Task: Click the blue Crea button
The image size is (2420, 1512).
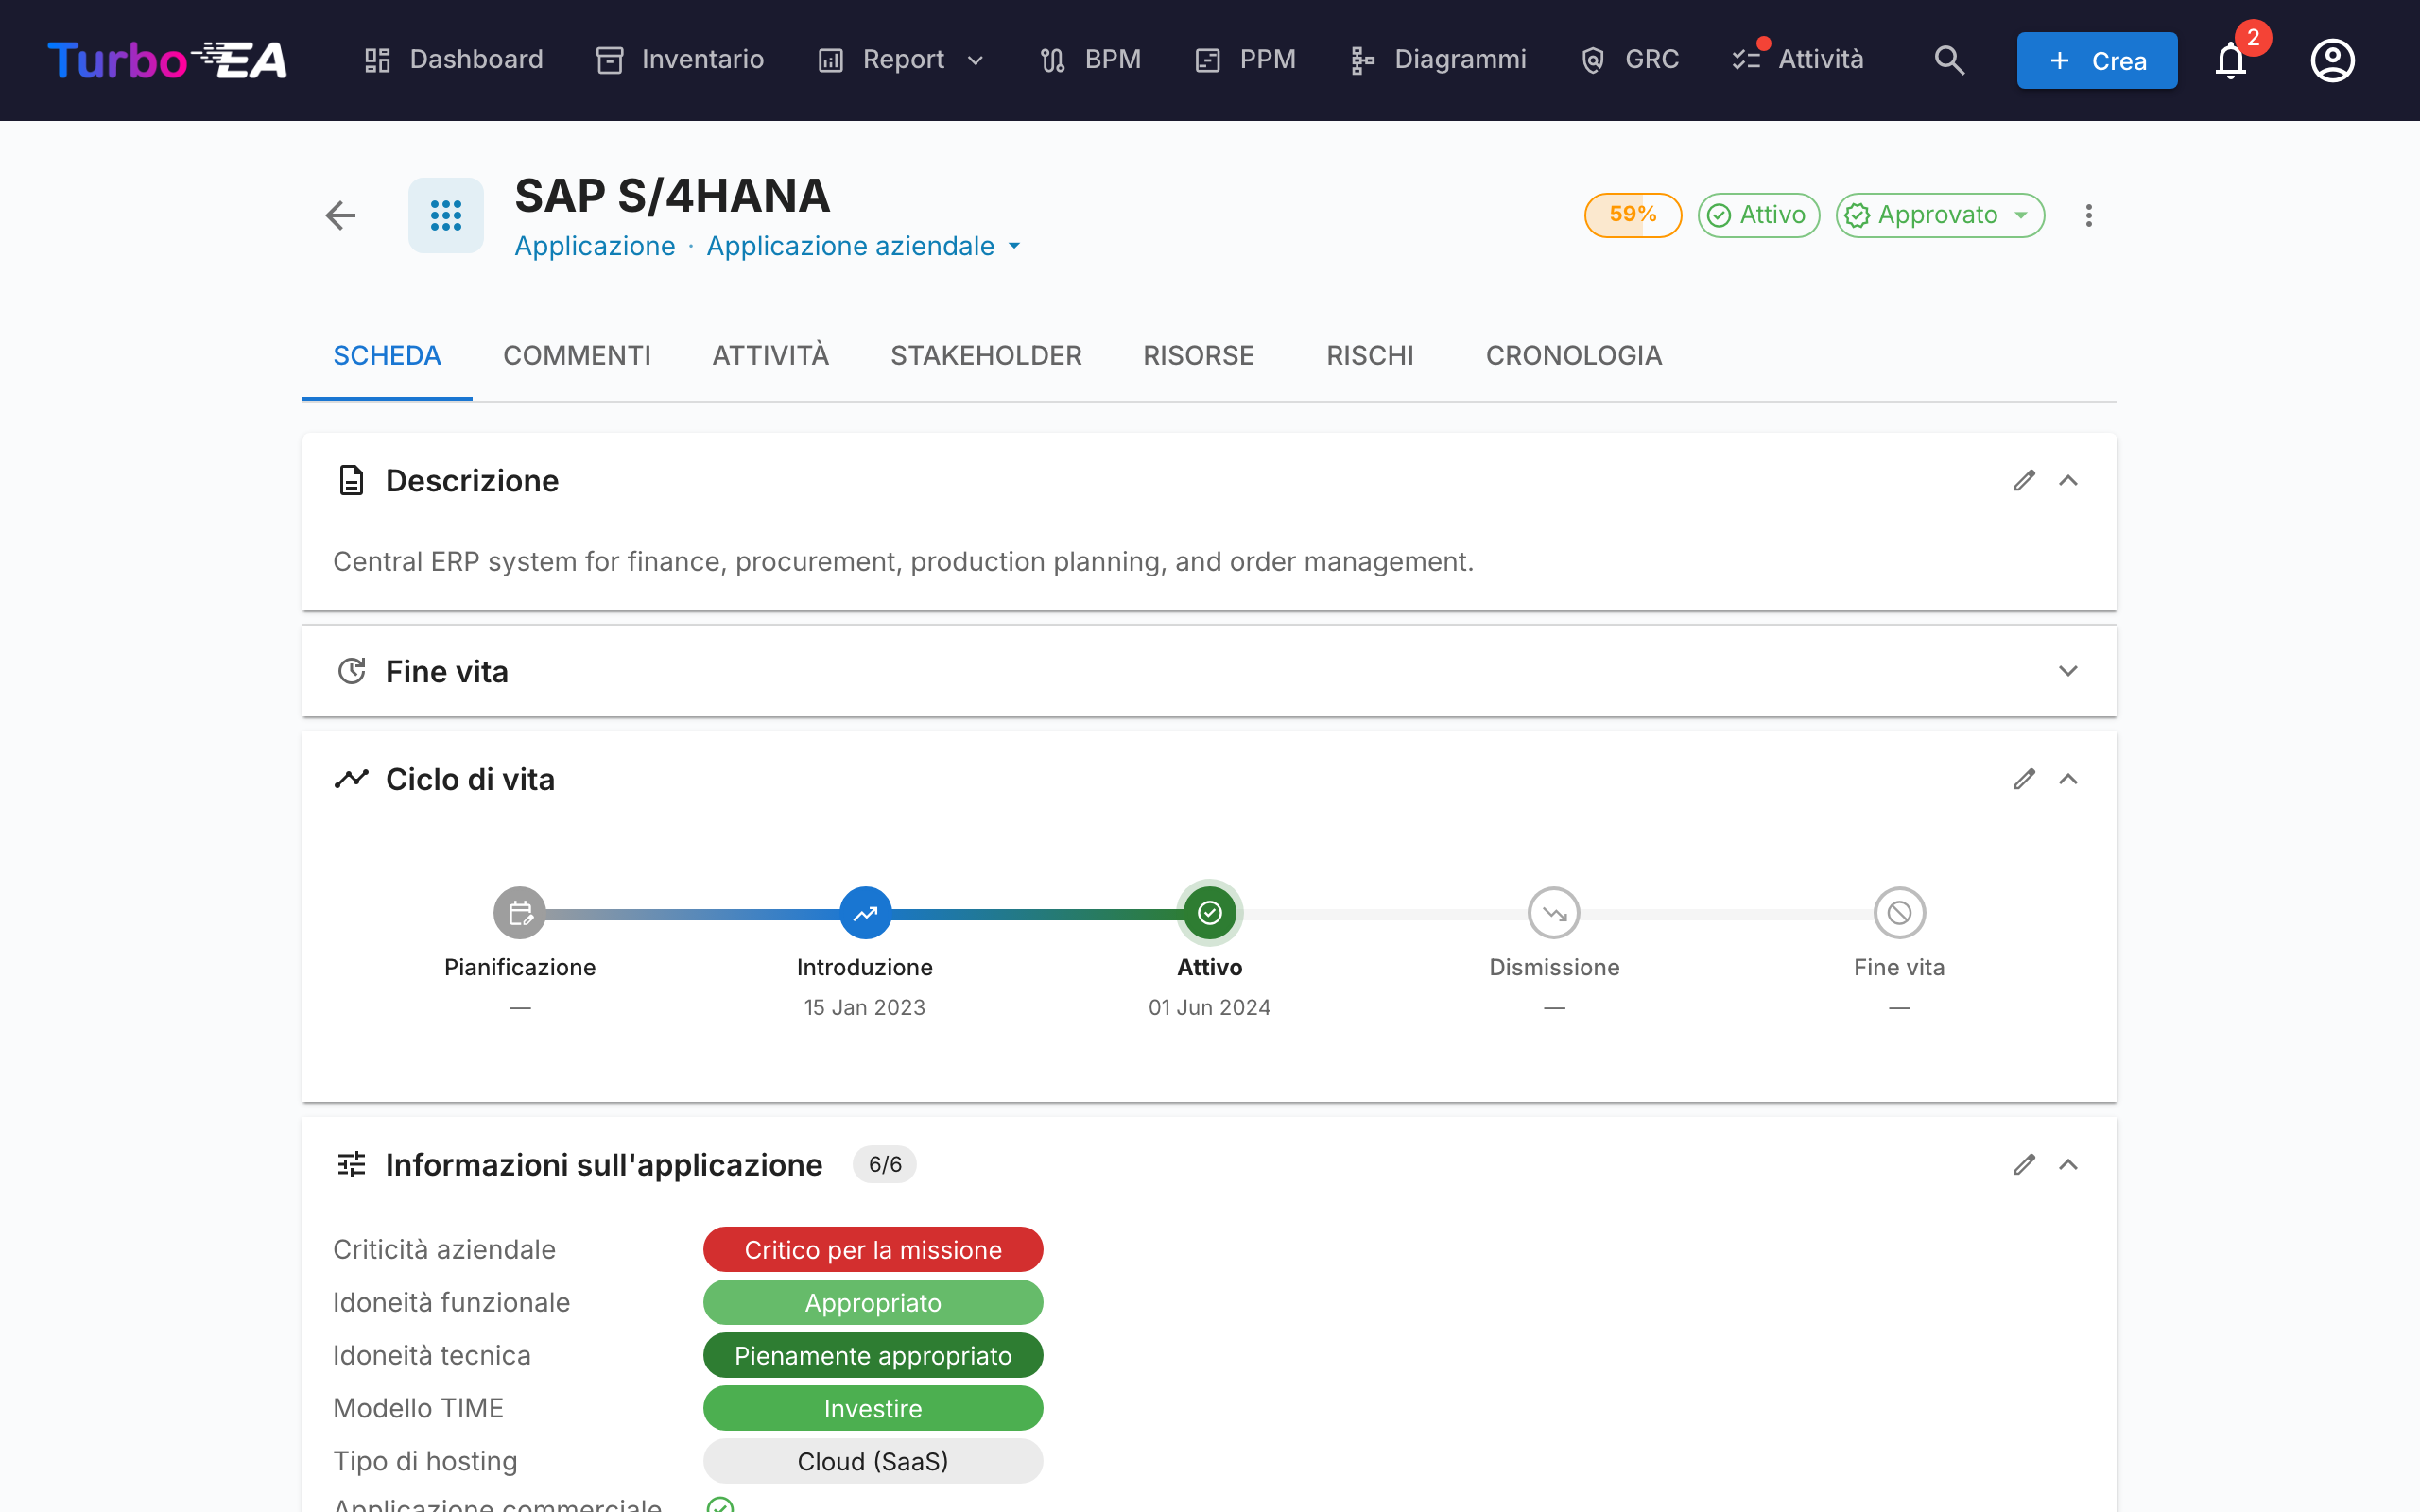Action: click(2097, 60)
